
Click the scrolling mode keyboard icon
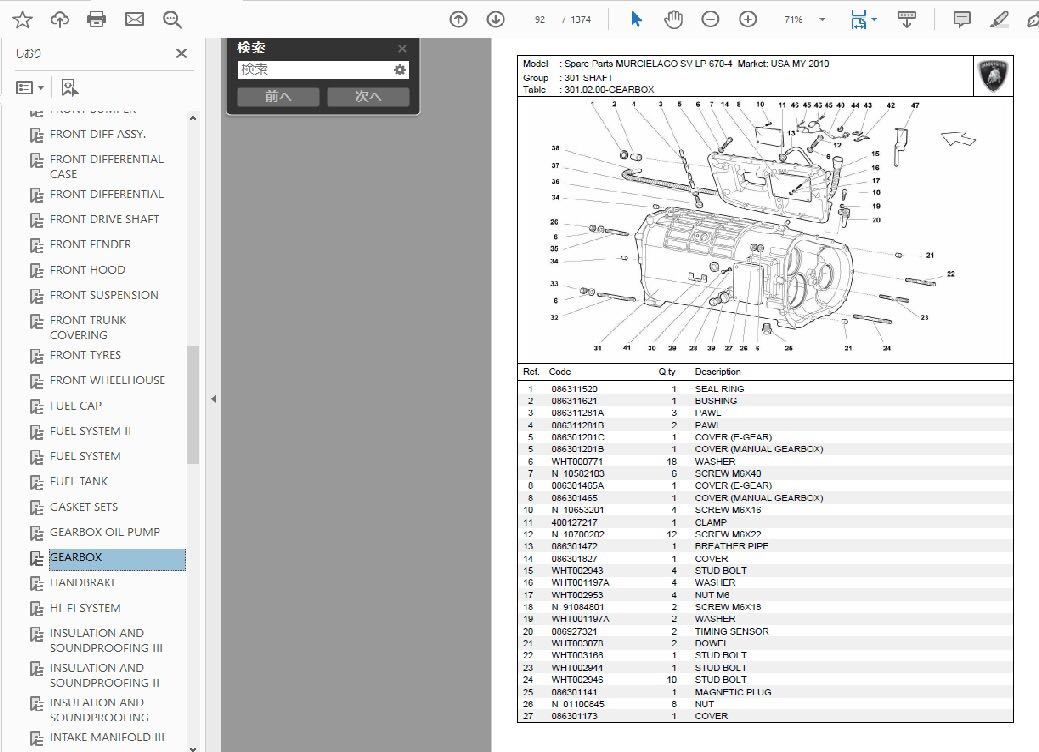tap(906, 20)
